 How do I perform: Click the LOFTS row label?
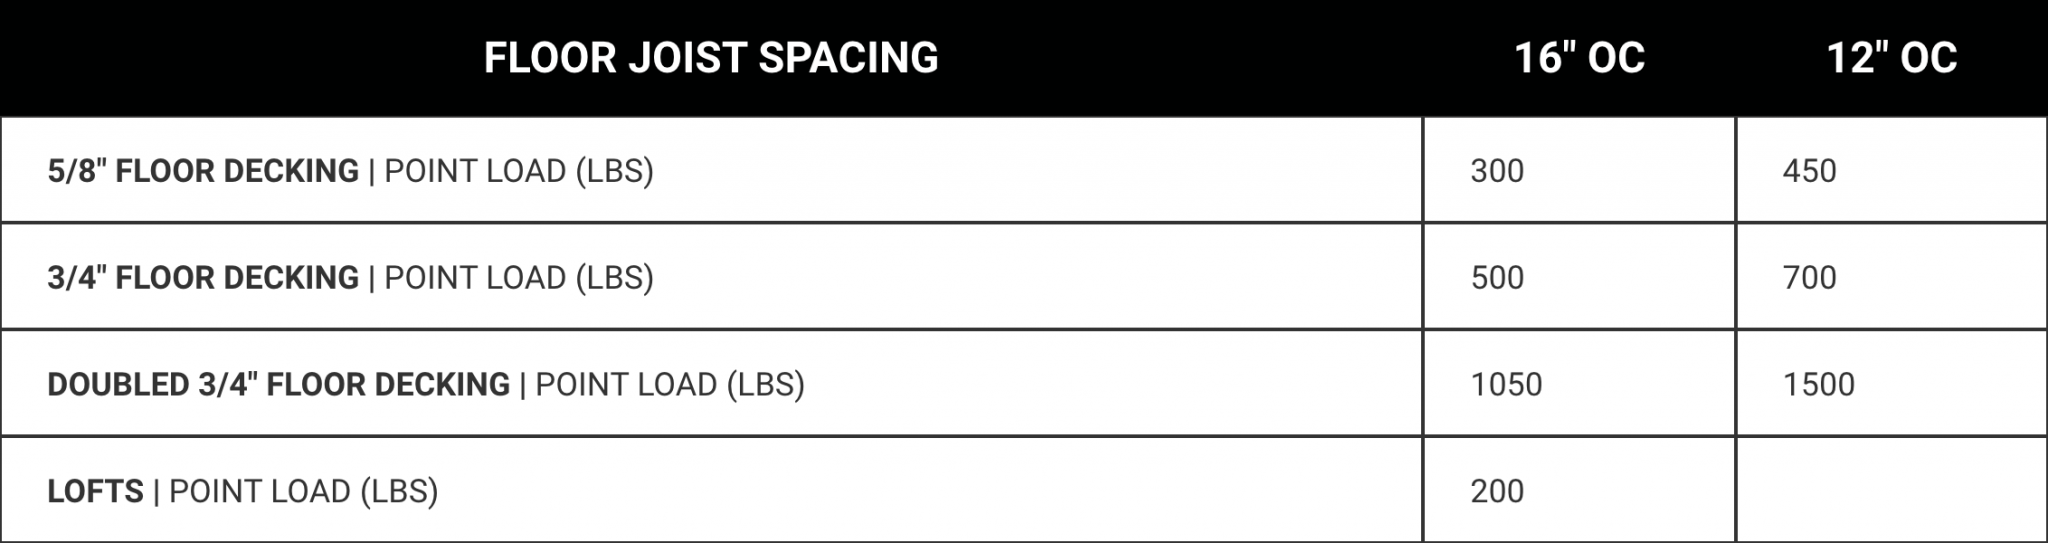coord(96,491)
